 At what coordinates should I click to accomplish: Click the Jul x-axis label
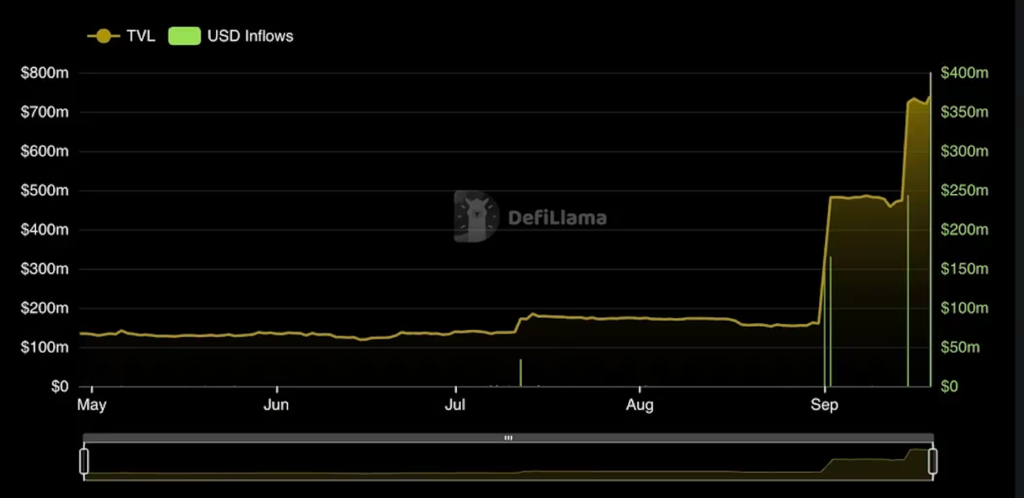455,405
